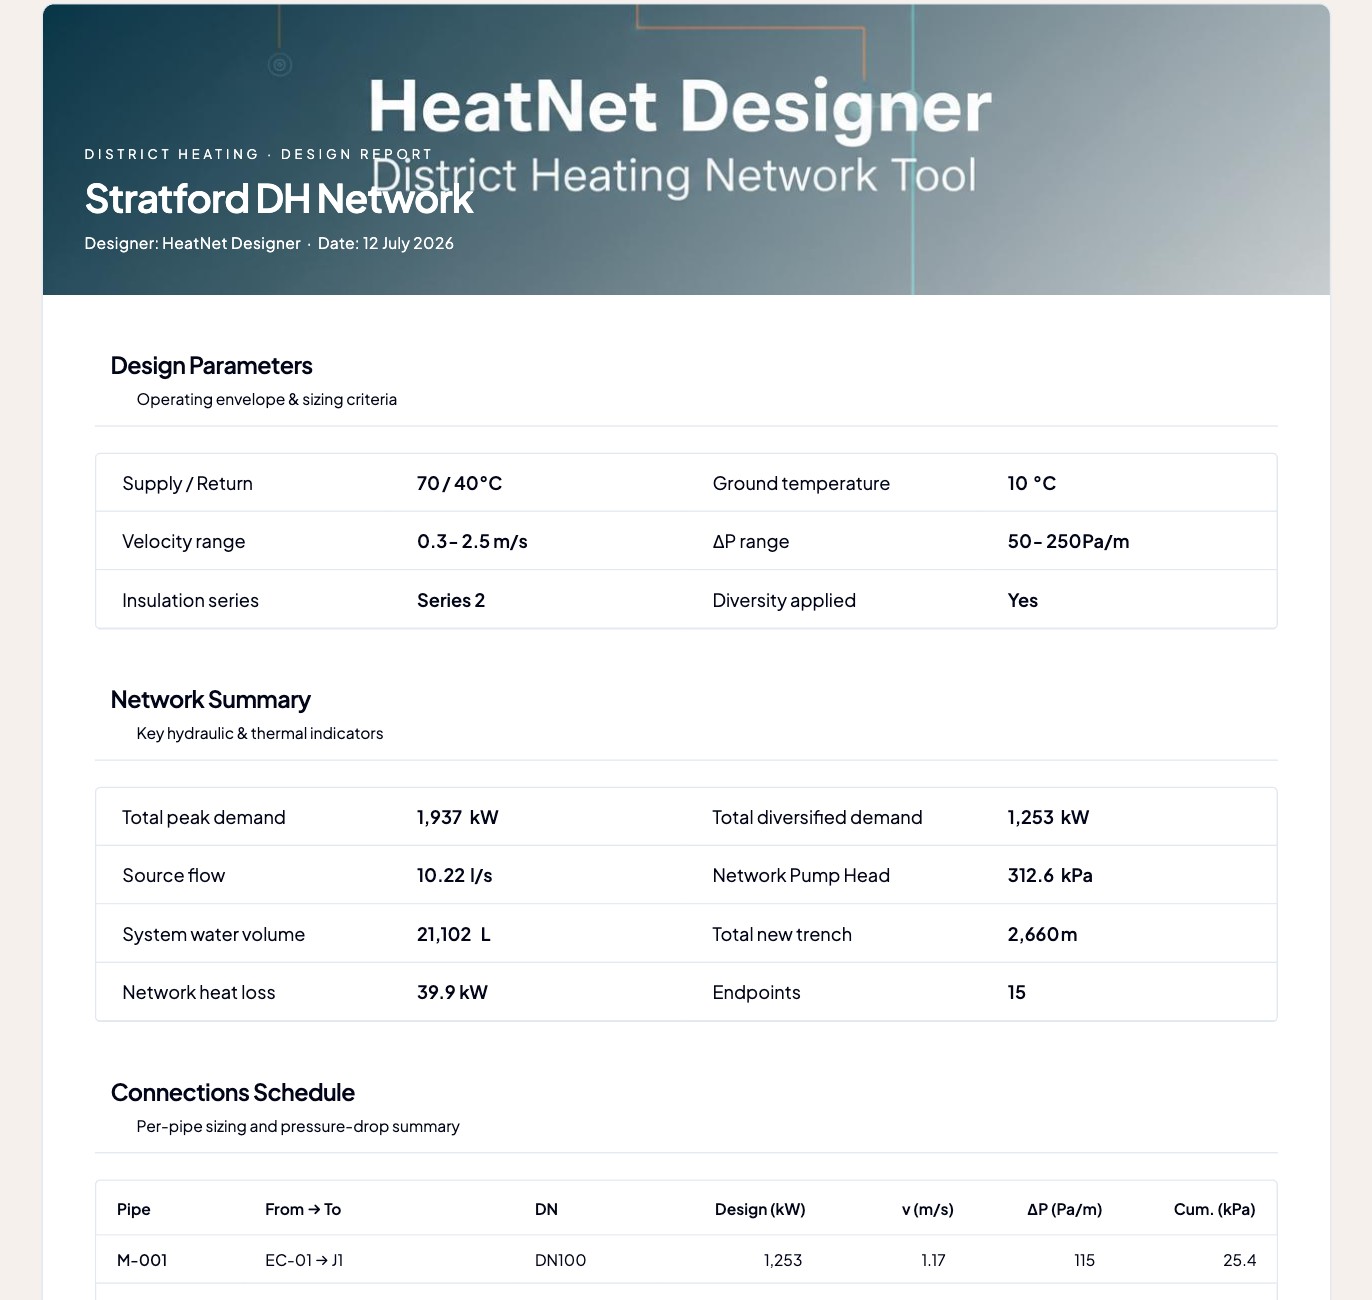Click the HeatNet Designer banner heading

tap(680, 107)
